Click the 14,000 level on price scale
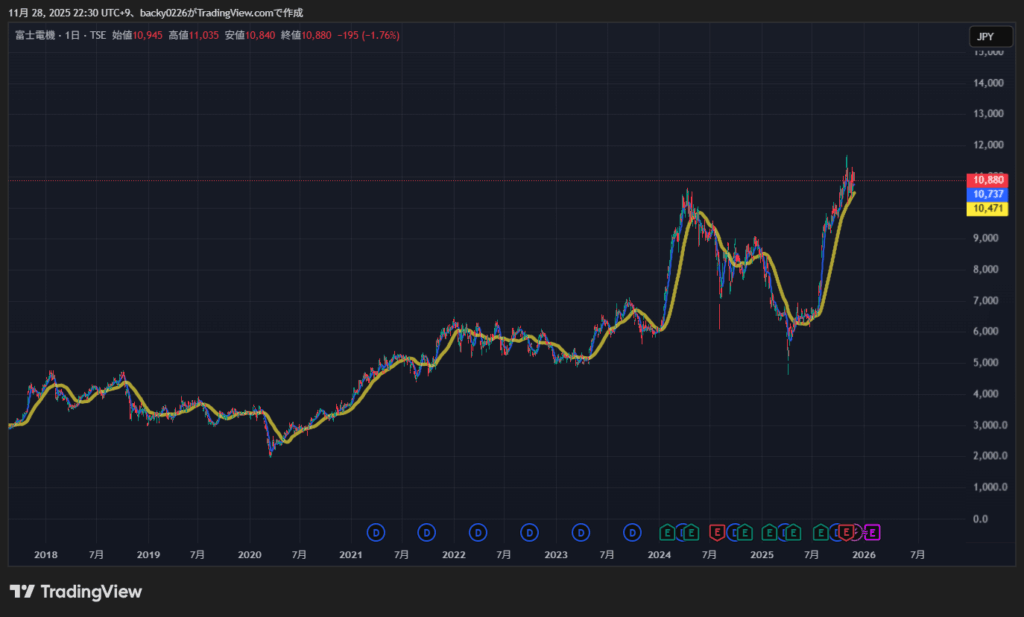This screenshot has height=617, width=1024. tap(988, 83)
